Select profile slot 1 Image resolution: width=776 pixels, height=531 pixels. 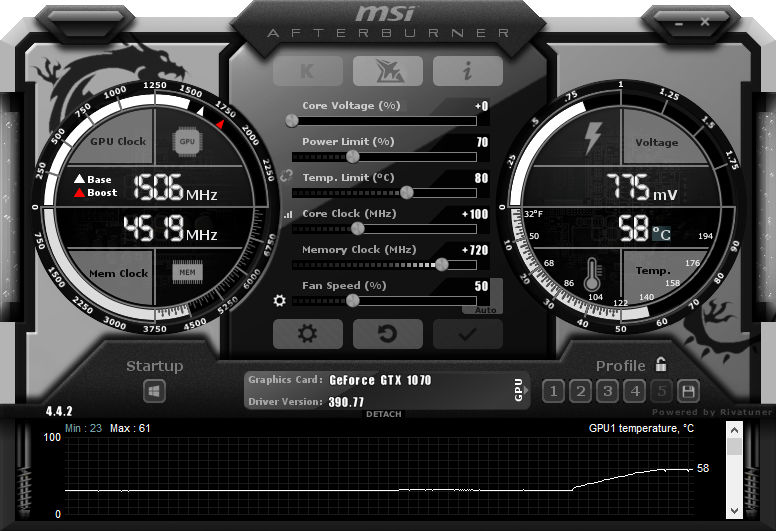(553, 391)
